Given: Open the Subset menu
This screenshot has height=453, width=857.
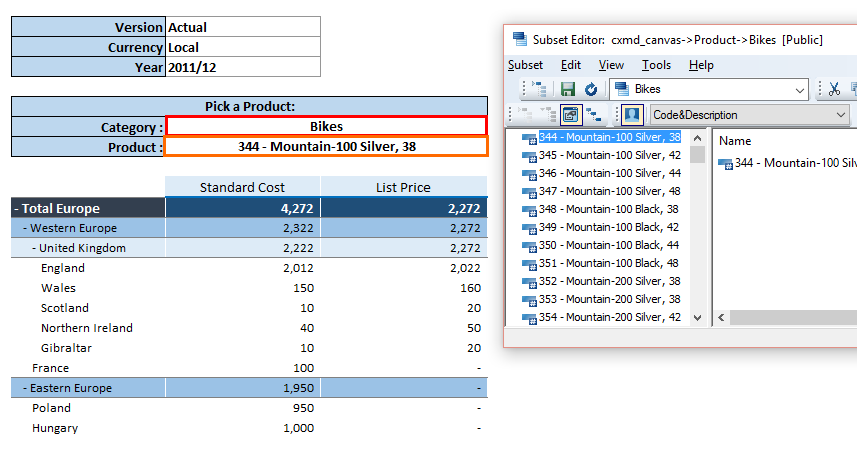Looking at the screenshot, I should pyautogui.click(x=525, y=65).
